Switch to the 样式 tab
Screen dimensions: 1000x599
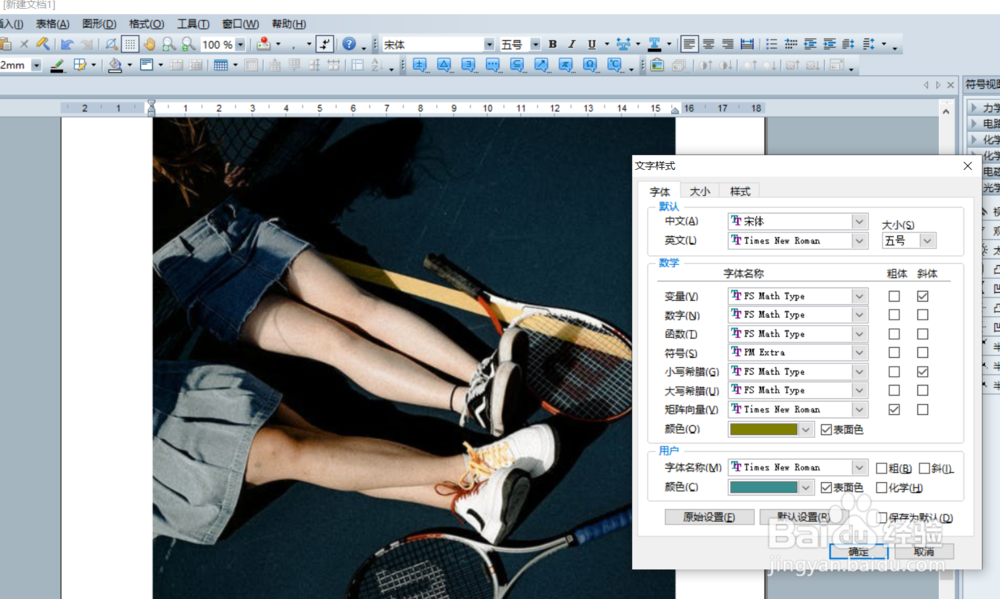740,191
